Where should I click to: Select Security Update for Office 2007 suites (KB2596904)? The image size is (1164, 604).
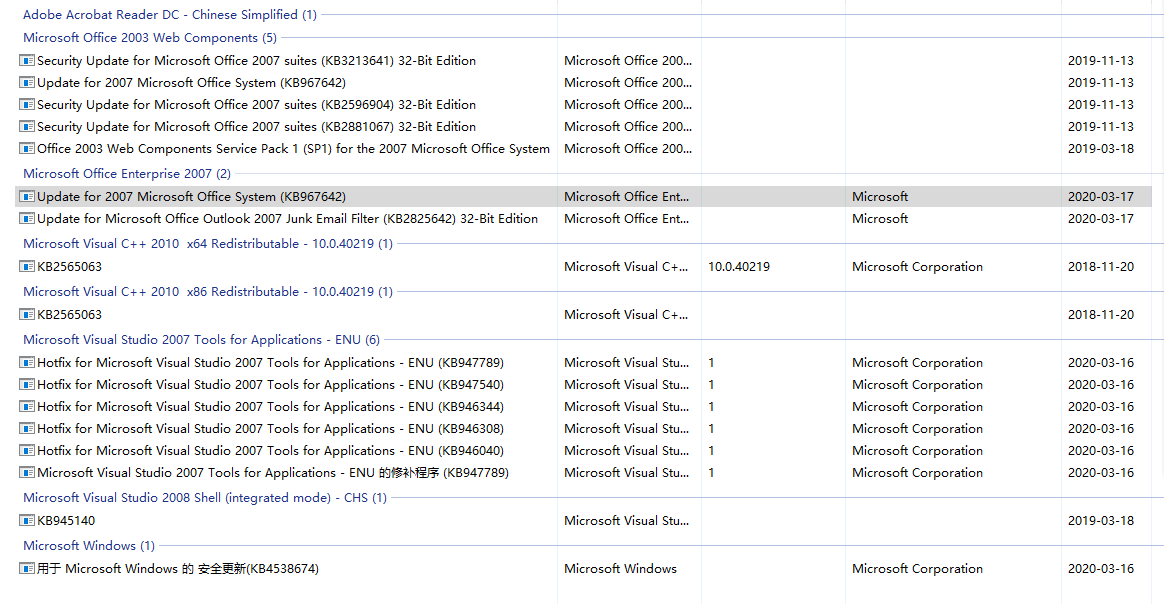coord(256,105)
